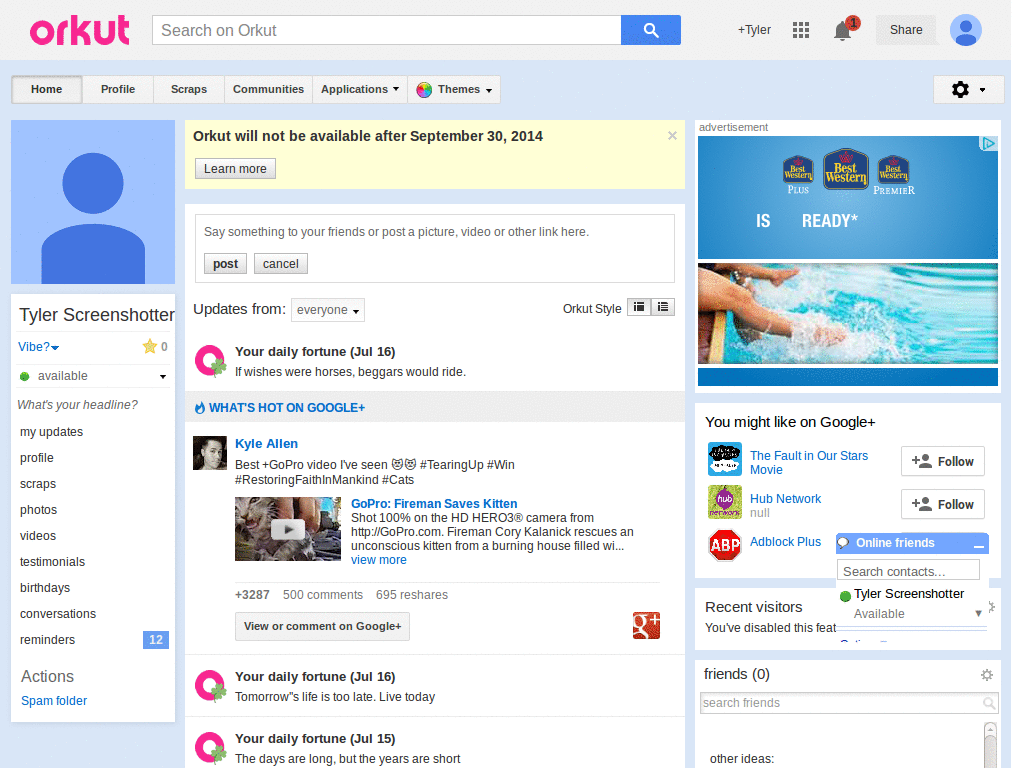This screenshot has width=1024, height=768.
Task: Switch to Orkut Style list view
Action: point(663,307)
